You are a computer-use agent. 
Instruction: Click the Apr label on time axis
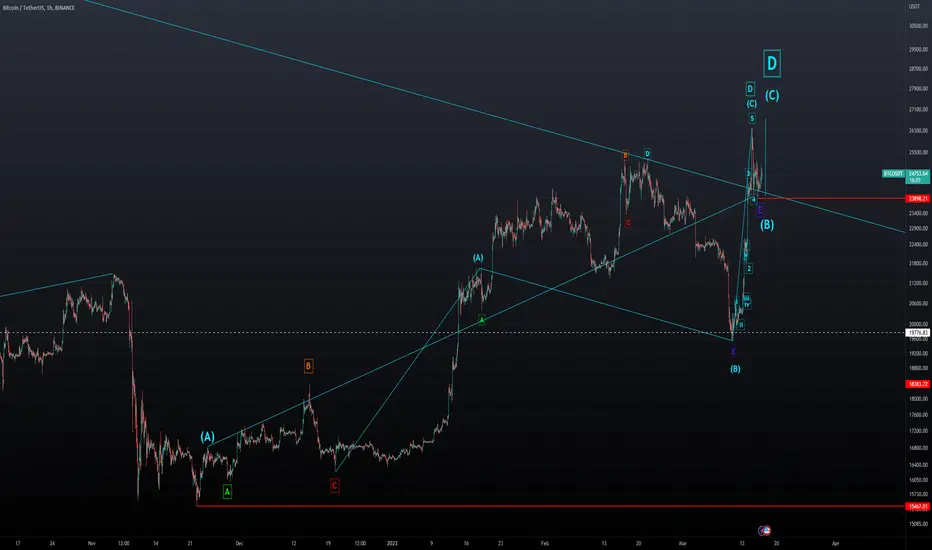coord(835,543)
